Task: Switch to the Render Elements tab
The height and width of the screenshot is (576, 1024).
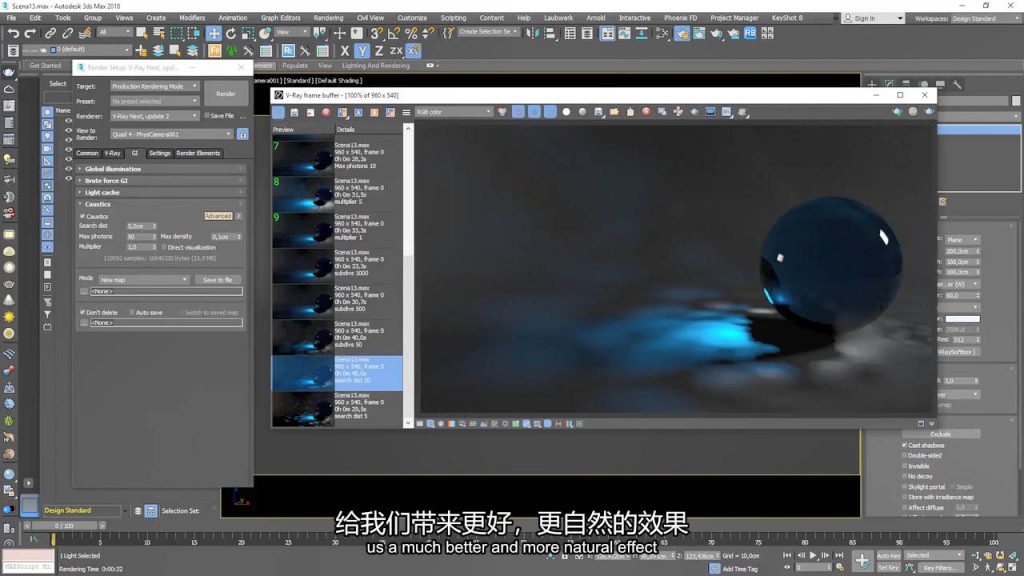Action: [x=199, y=153]
